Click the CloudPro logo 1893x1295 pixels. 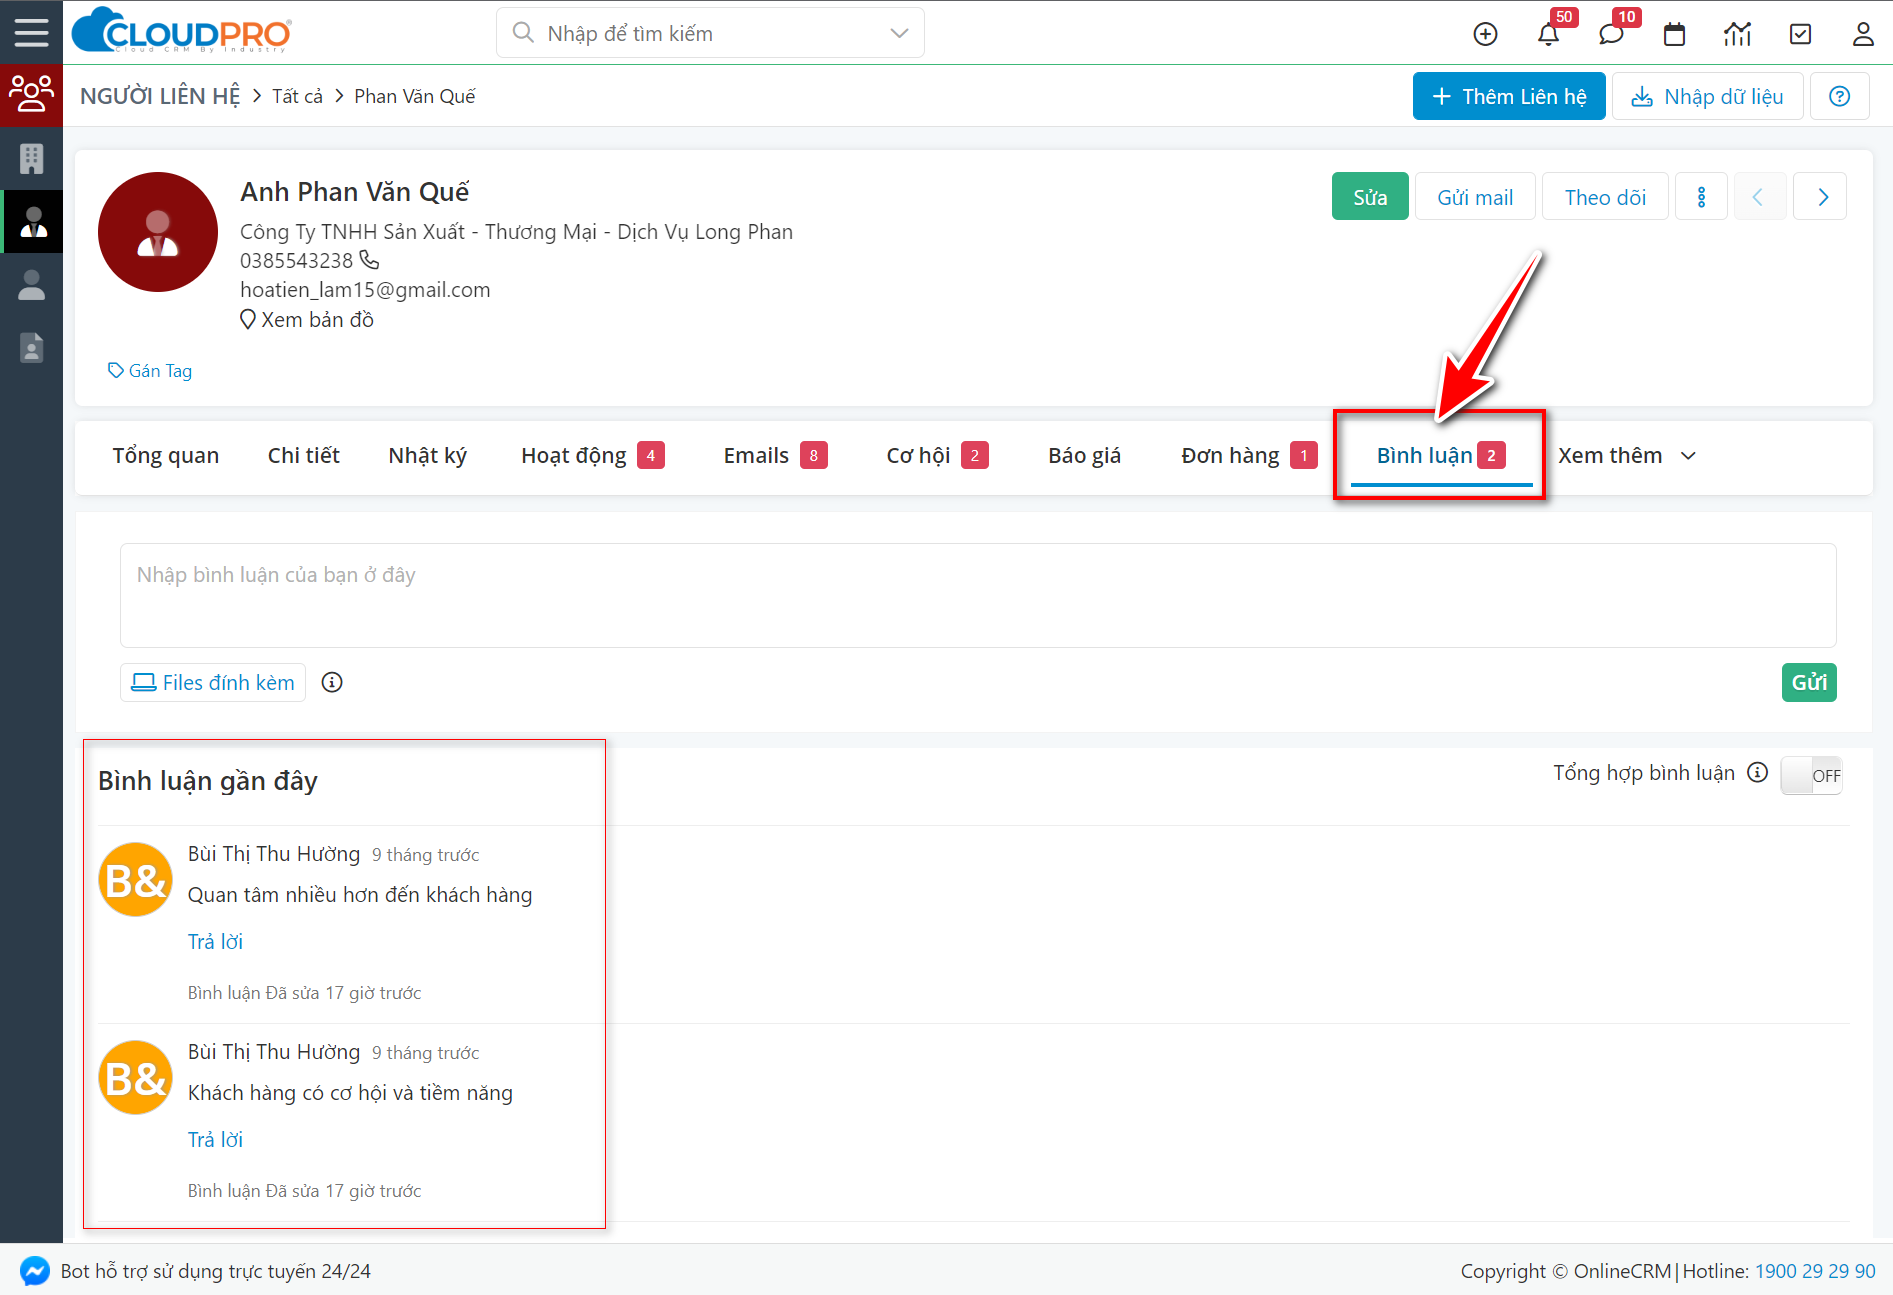[x=182, y=31]
